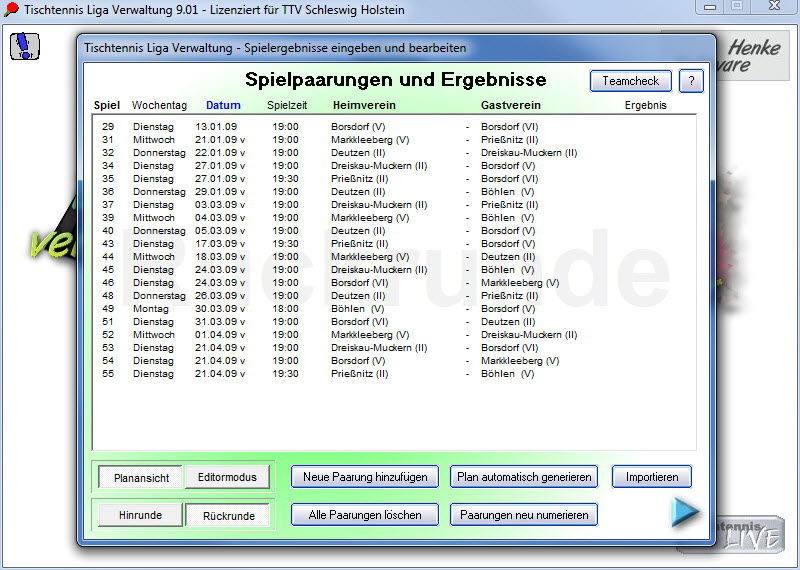Select match 55 Prießnitz (II) row
Screen dimensions: 800x570
[x=358, y=374]
